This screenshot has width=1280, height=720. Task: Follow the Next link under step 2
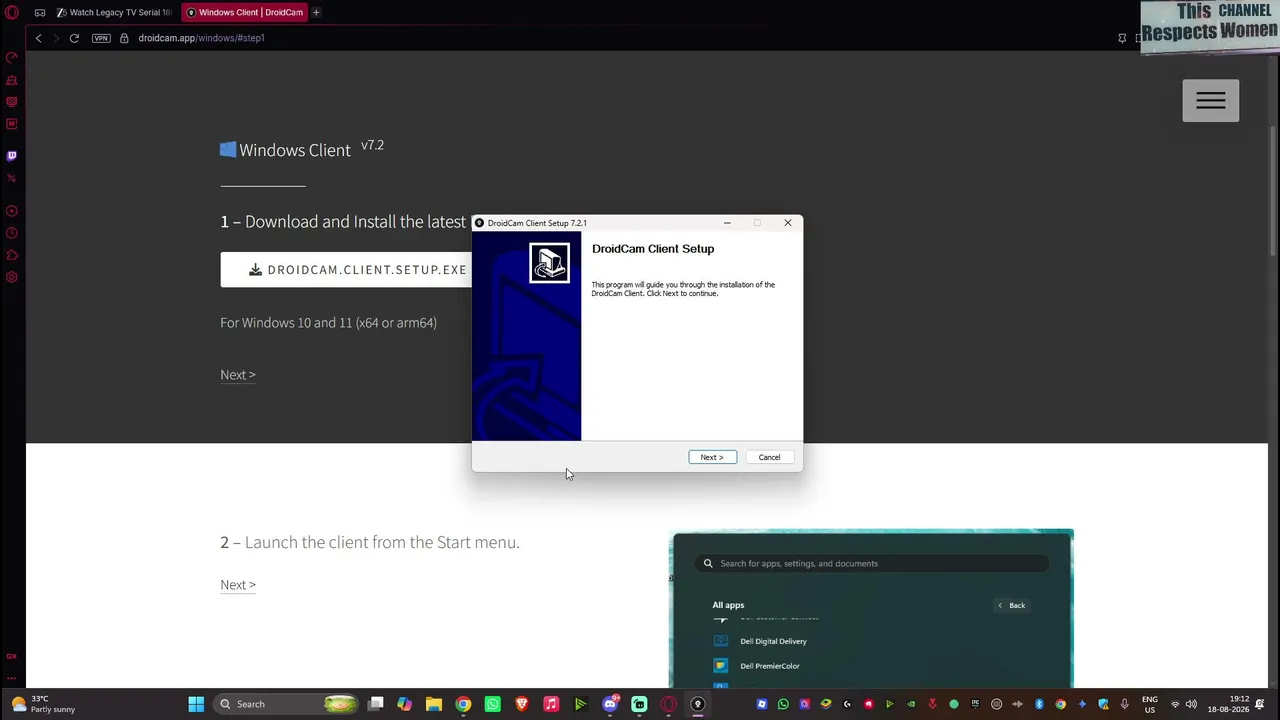click(238, 585)
